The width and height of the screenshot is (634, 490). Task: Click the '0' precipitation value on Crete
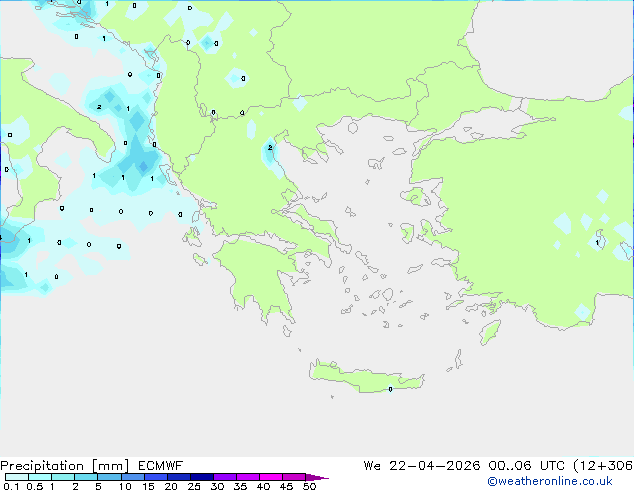390,389
